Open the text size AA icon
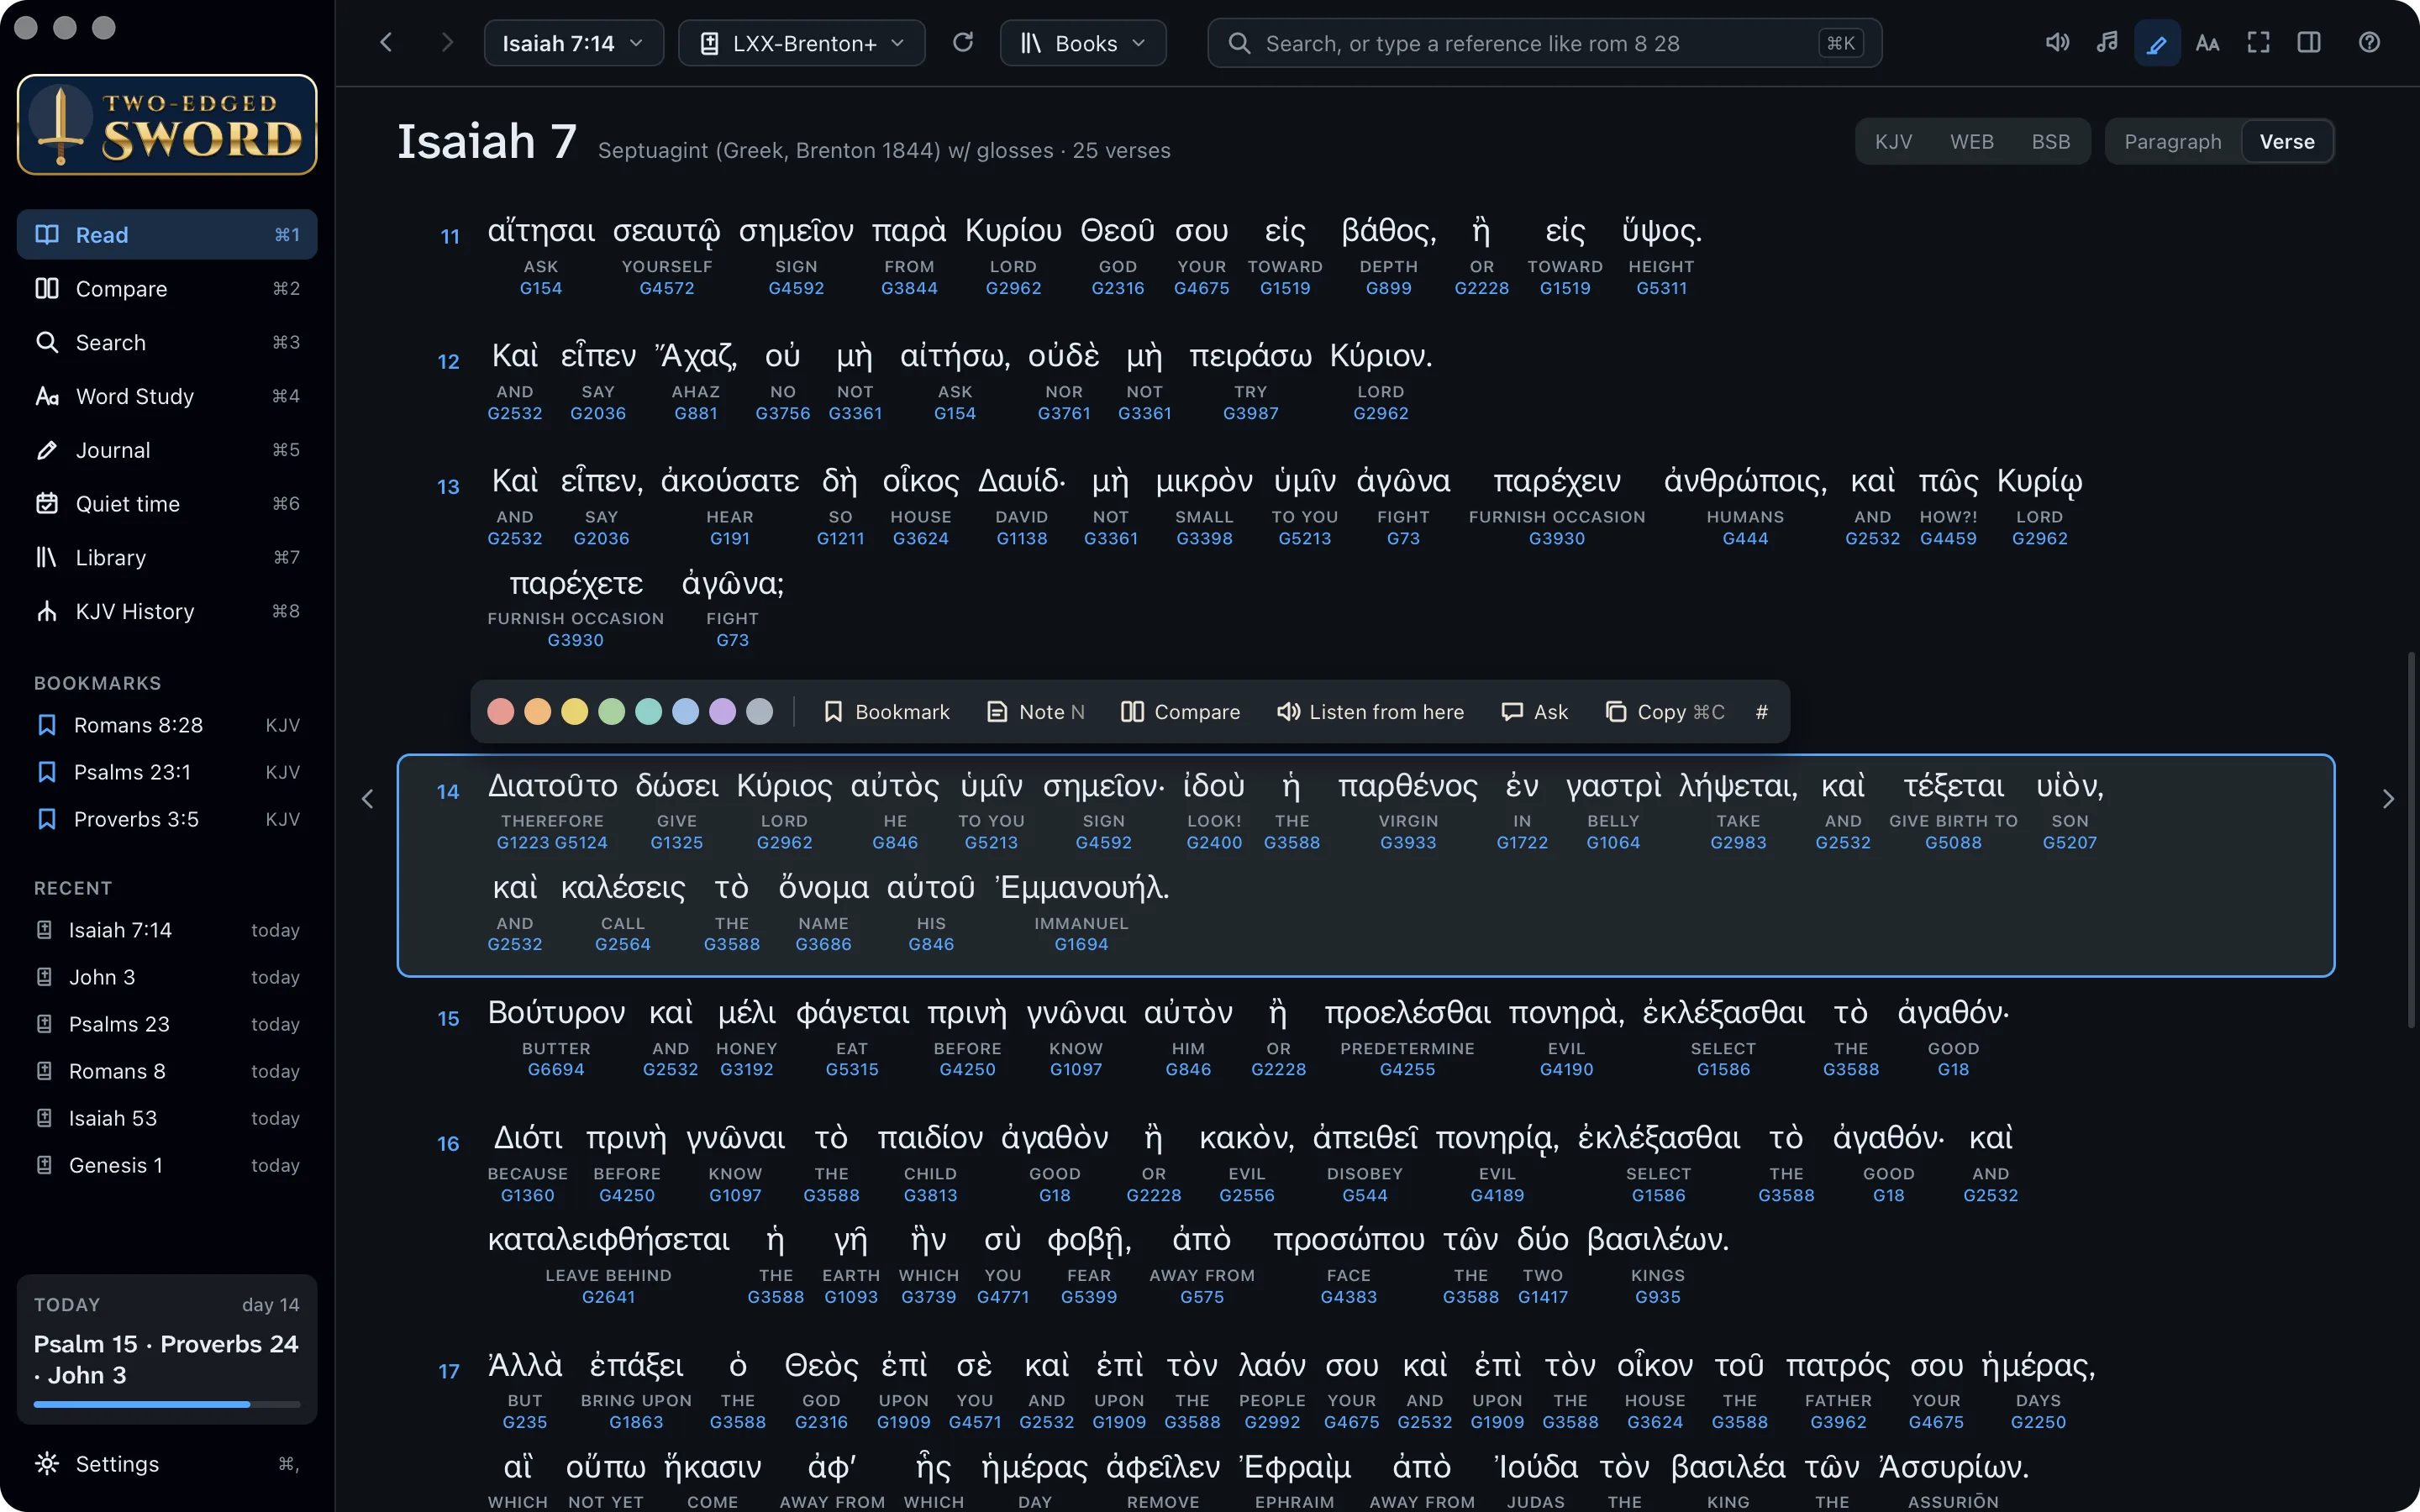Image resolution: width=2420 pixels, height=1512 pixels. coord(2207,43)
